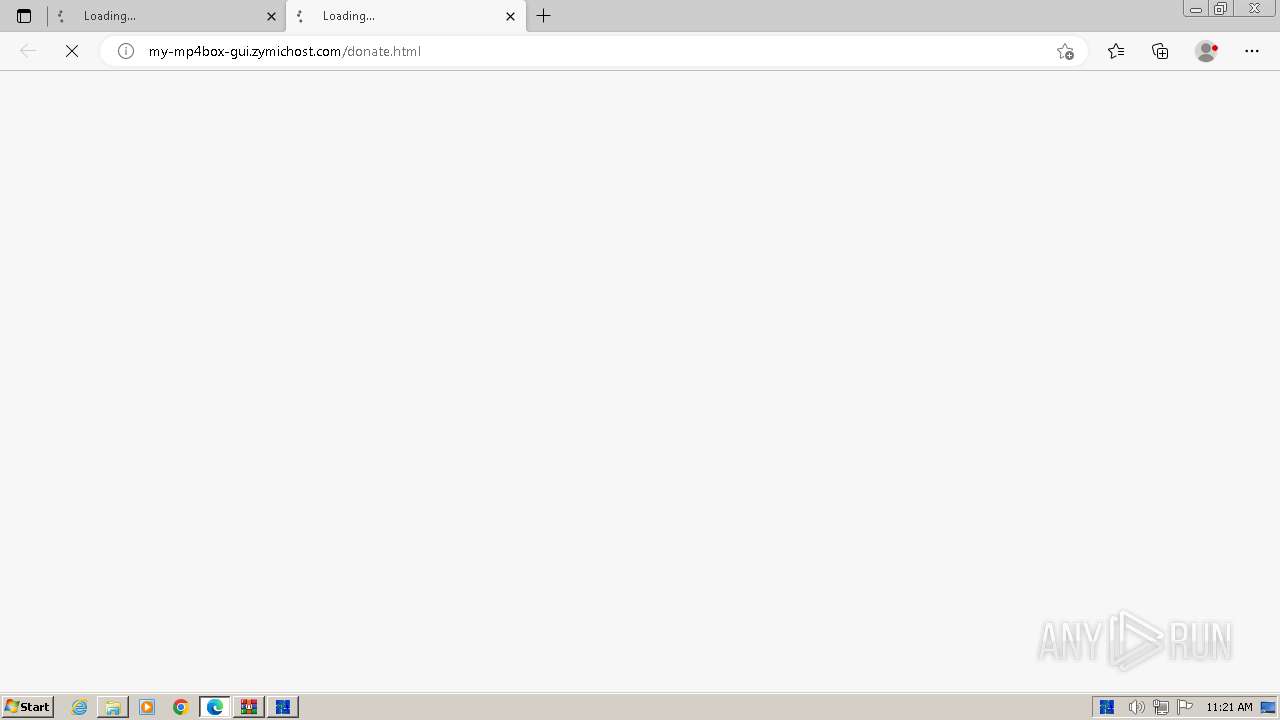Add this page to favorites
Image resolution: width=1280 pixels, height=720 pixels.
[1065, 51]
